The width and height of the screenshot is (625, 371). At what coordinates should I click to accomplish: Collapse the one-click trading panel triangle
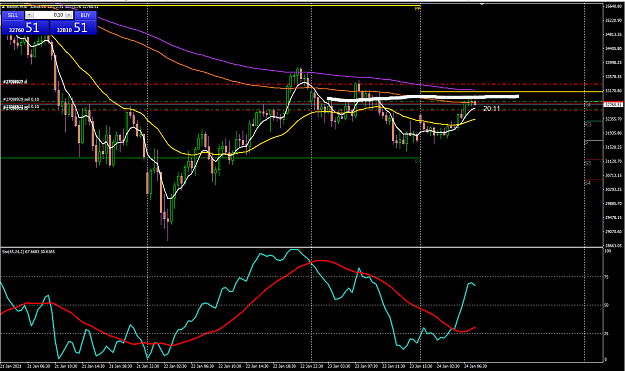pyautogui.click(x=4, y=7)
